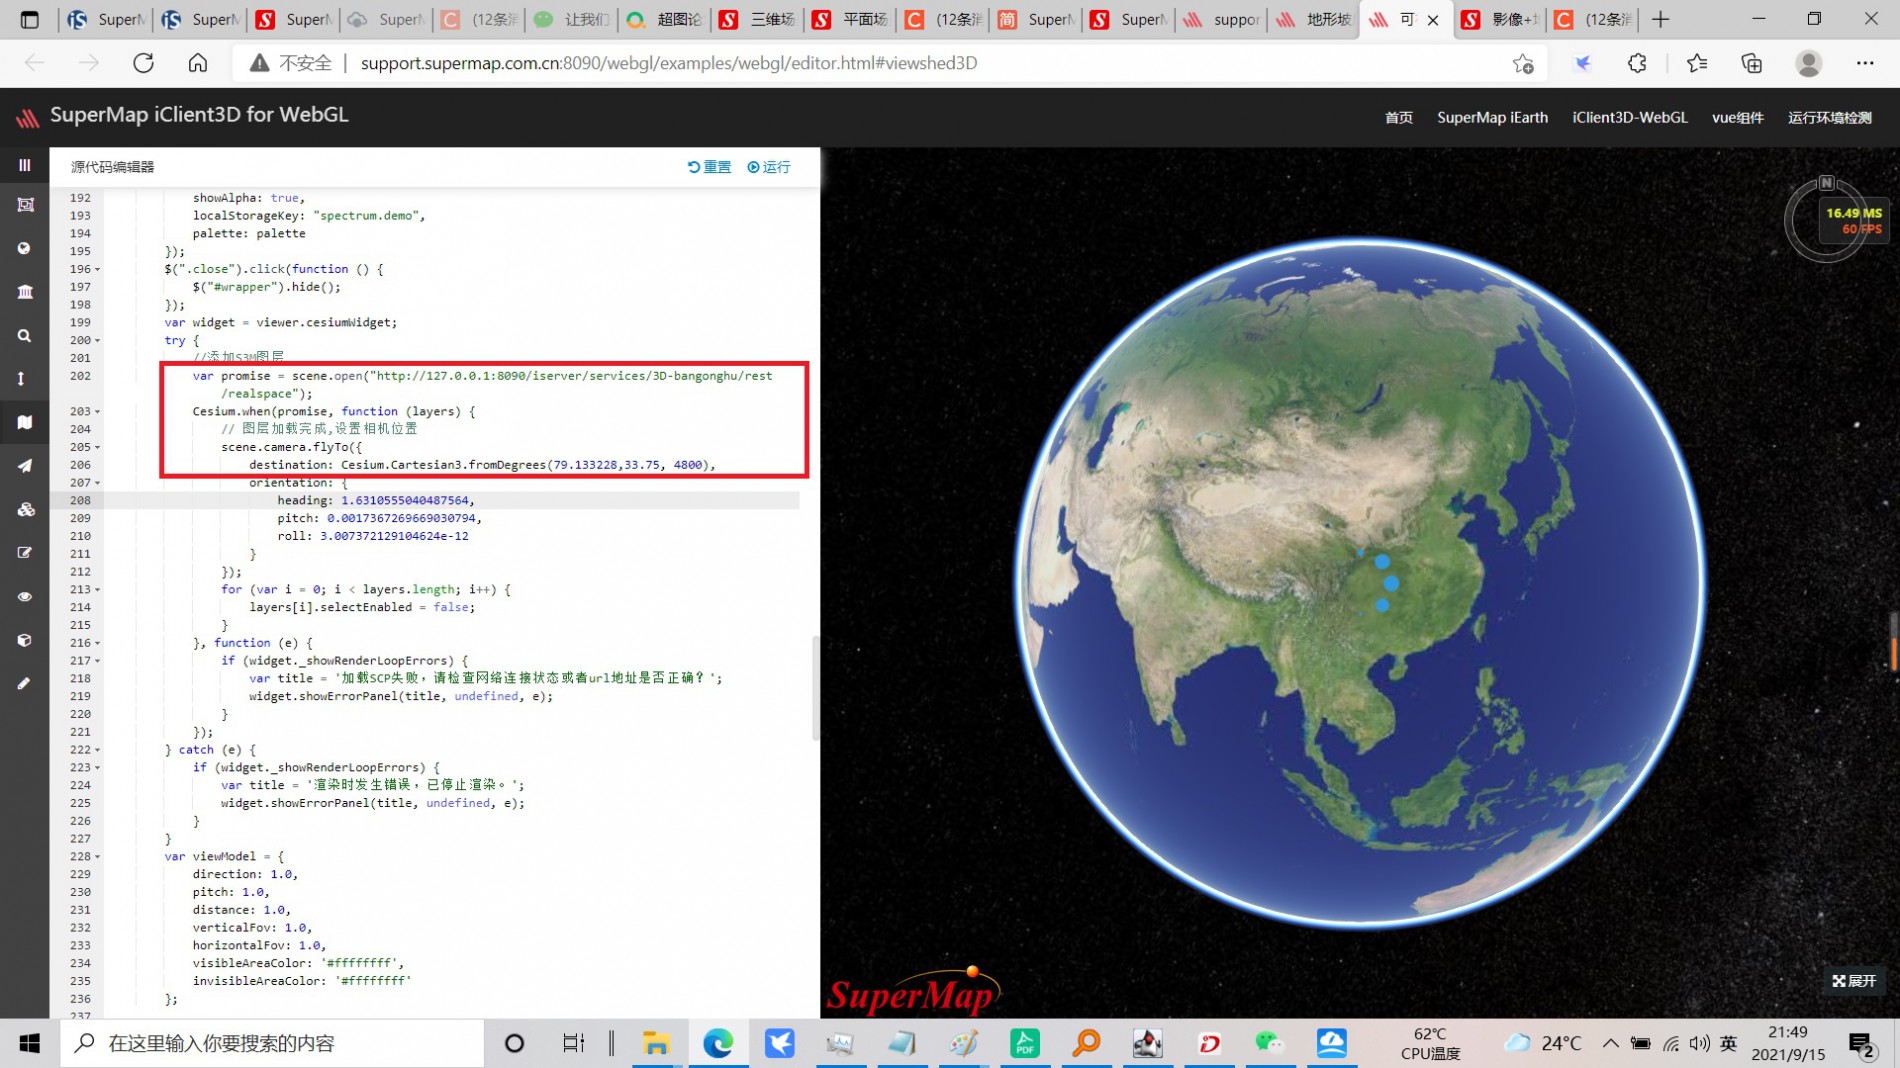This screenshot has width=1900, height=1068.
Task: Go to browser home page icon
Action: click(198, 63)
